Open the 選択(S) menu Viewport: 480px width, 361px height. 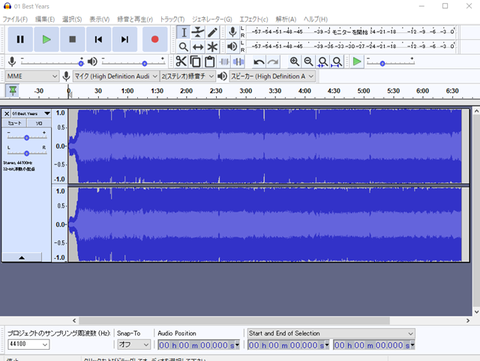pos(72,19)
